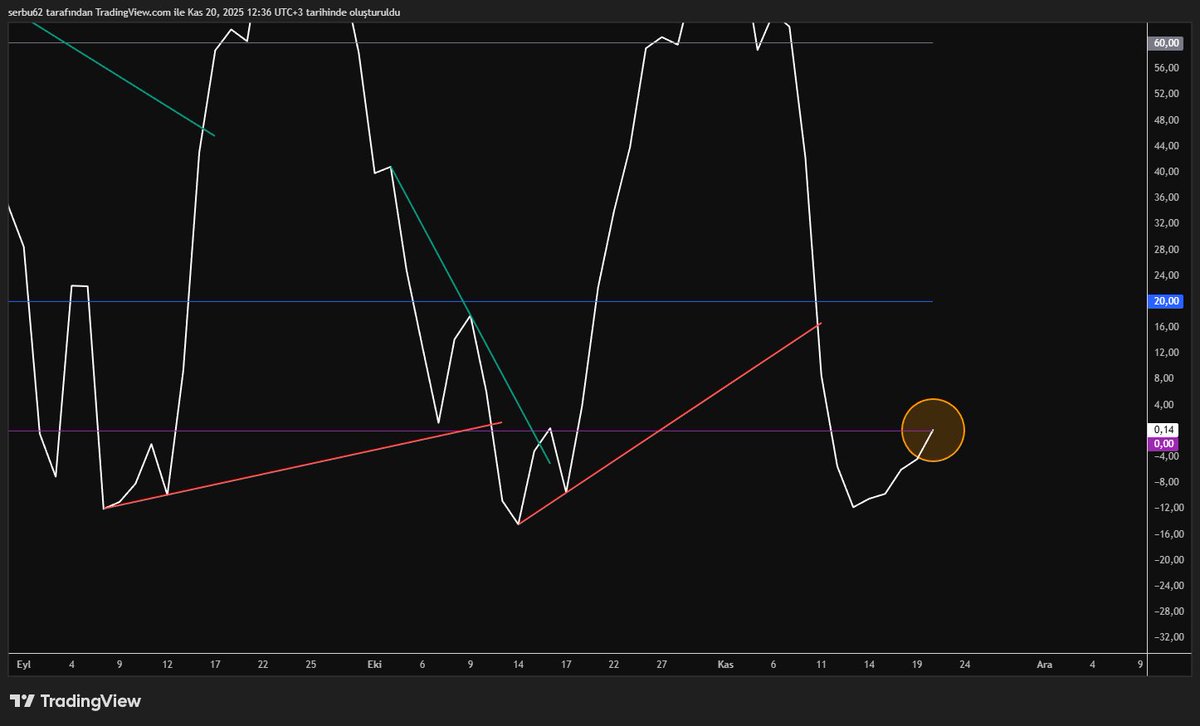
Task: Select the 16,00 axis value
Action: click(x=1164, y=327)
